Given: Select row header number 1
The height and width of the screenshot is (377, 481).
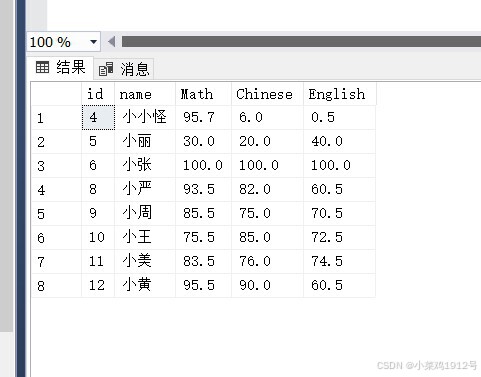Looking at the screenshot, I should point(56,118).
